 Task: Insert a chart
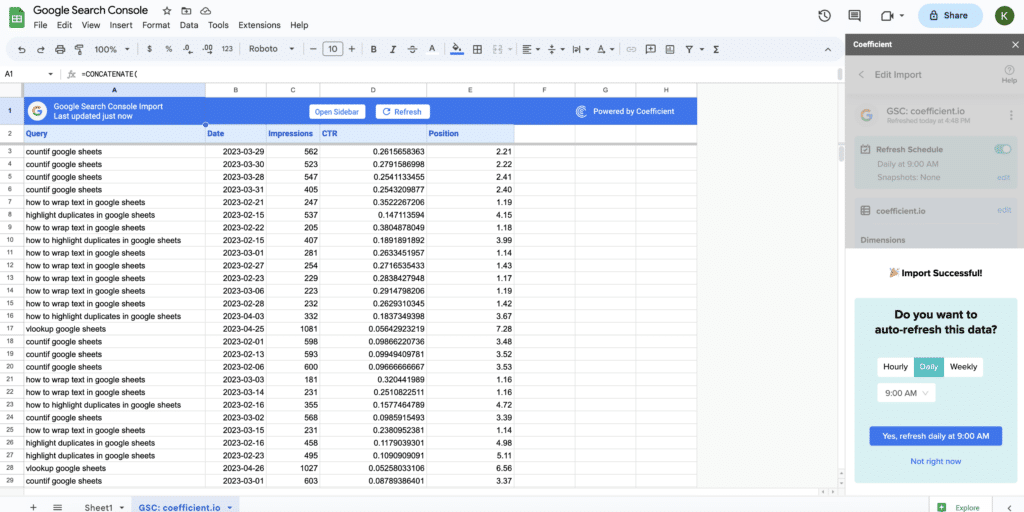(669, 49)
